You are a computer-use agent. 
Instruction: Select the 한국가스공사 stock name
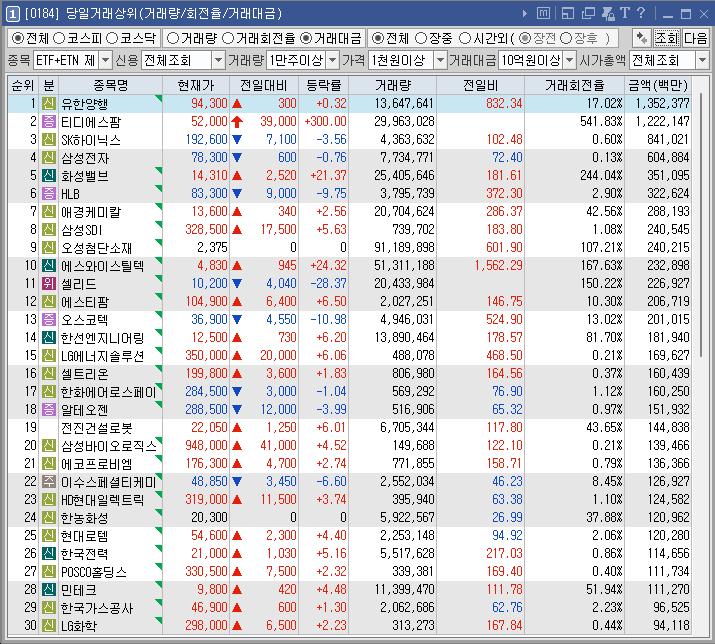coord(97,608)
